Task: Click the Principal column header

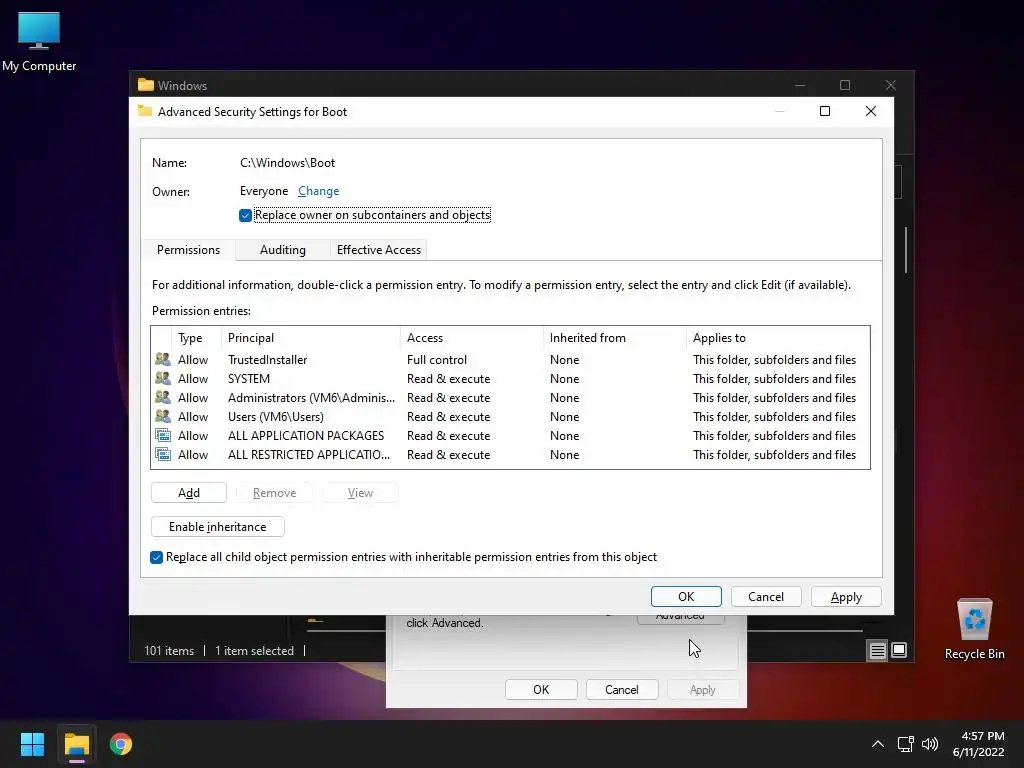Action: coord(311,338)
